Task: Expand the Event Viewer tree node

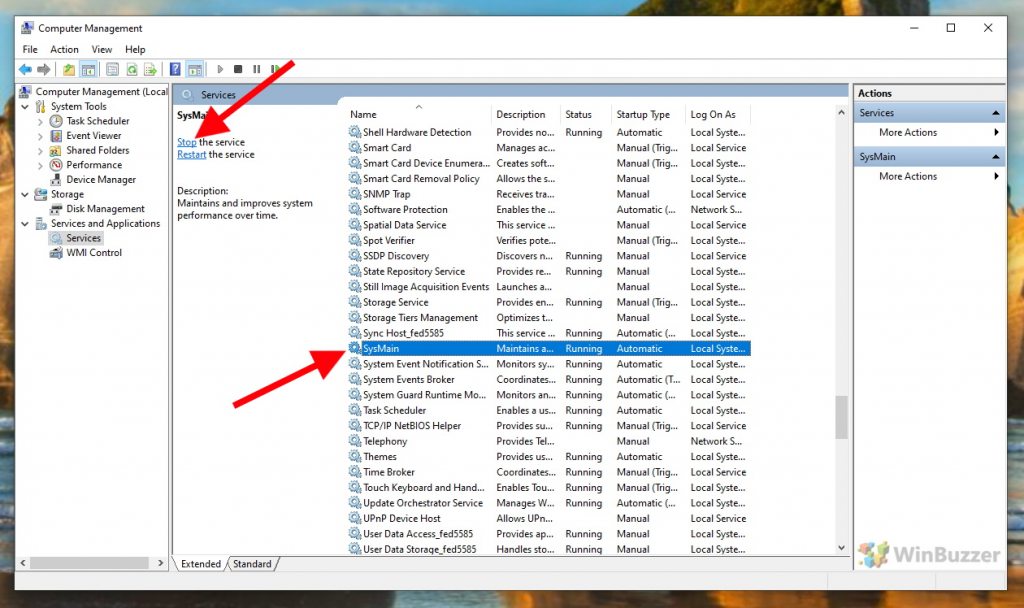Action: 40,136
